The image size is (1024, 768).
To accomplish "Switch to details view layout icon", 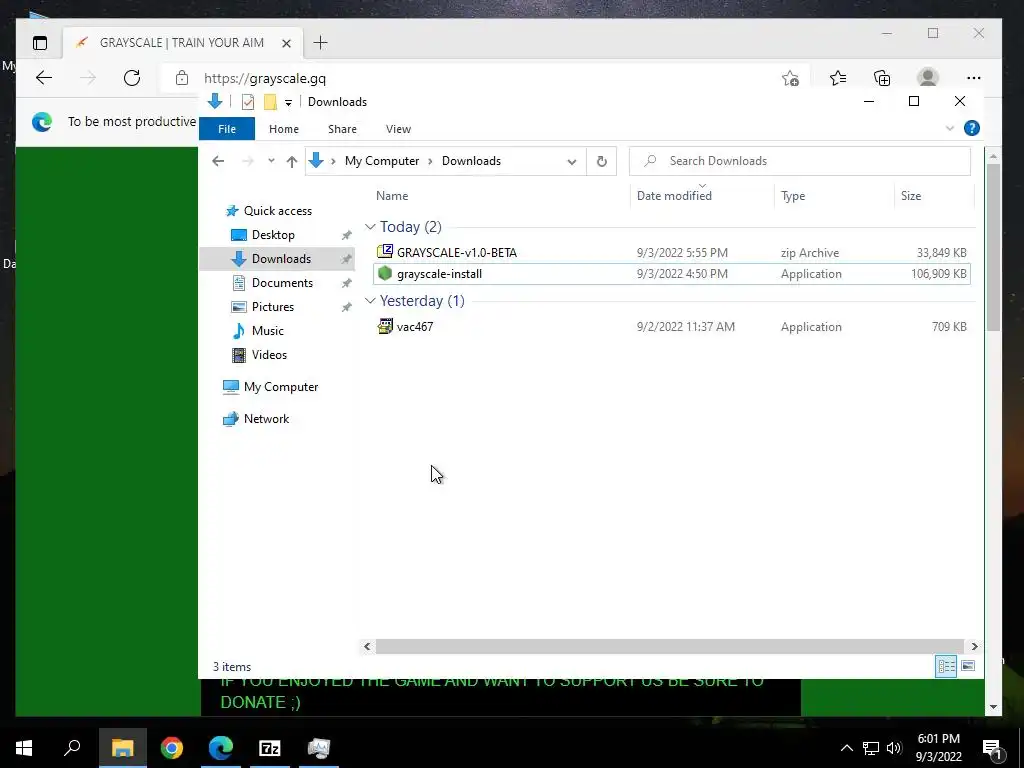I will point(946,666).
